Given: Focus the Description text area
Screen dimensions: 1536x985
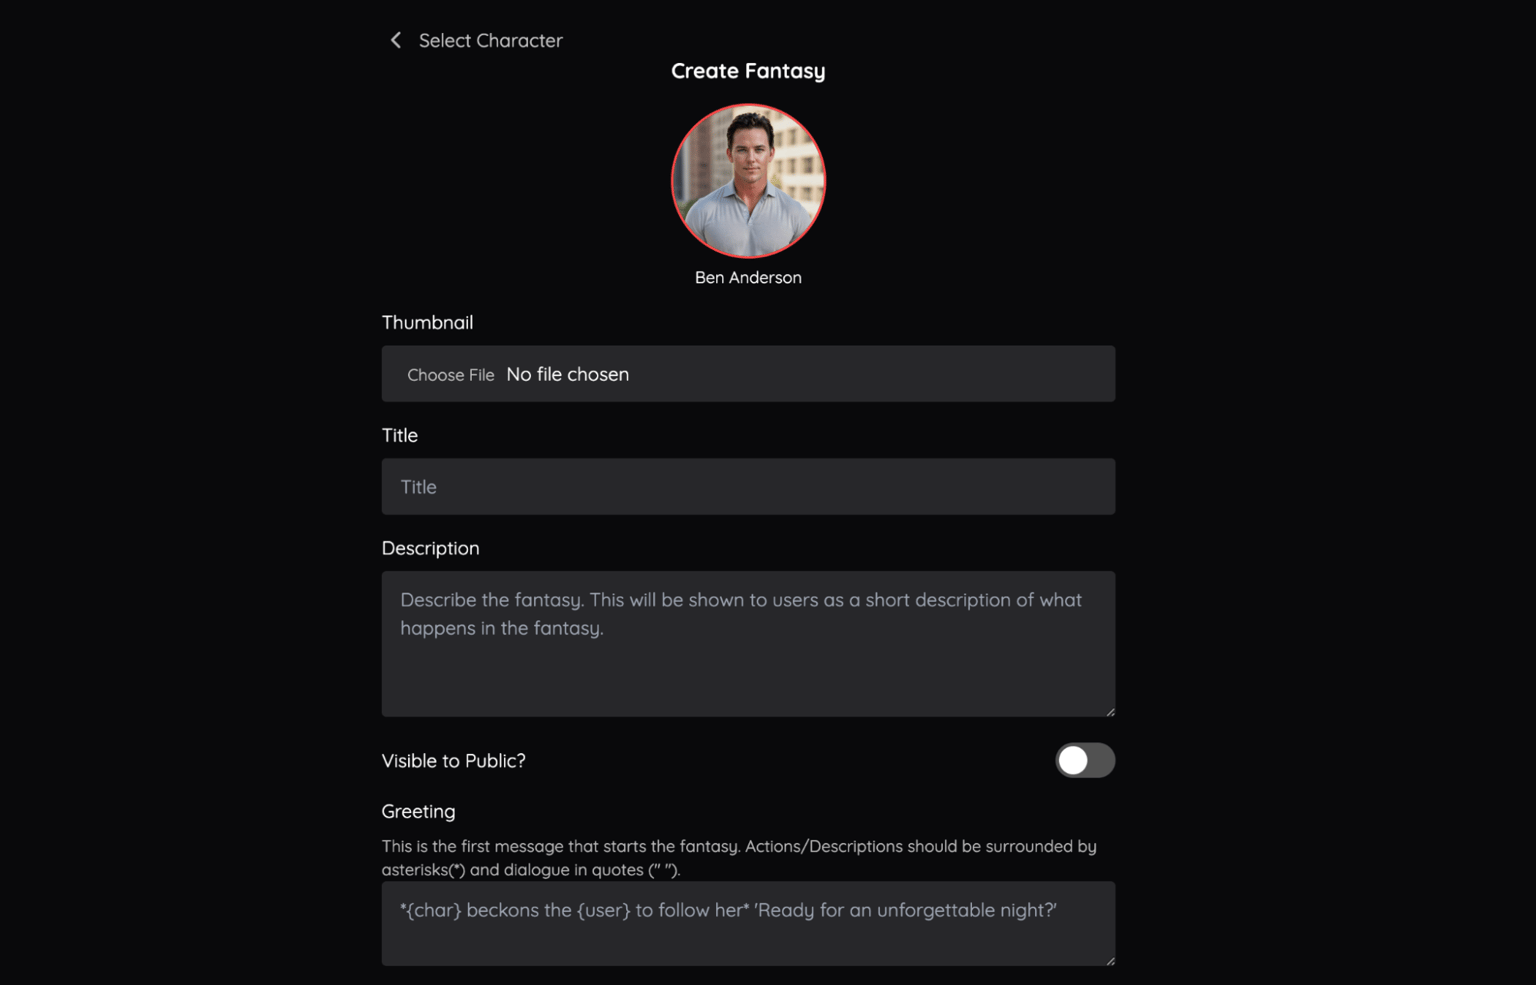Looking at the screenshot, I should coord(748,644).
